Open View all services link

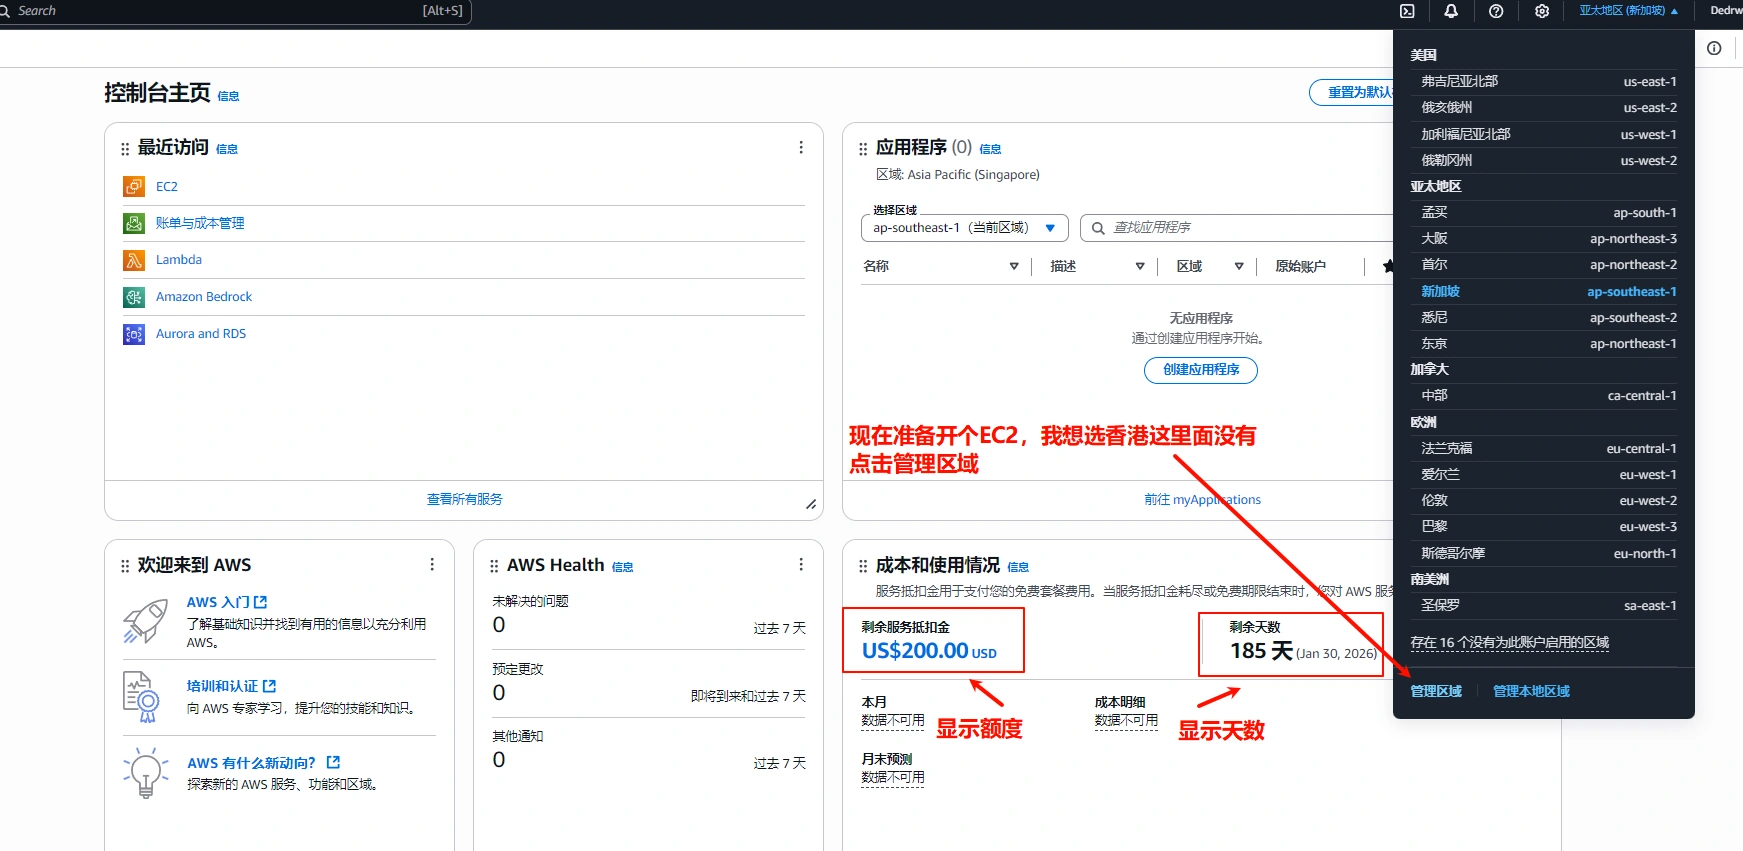point(464,499)
